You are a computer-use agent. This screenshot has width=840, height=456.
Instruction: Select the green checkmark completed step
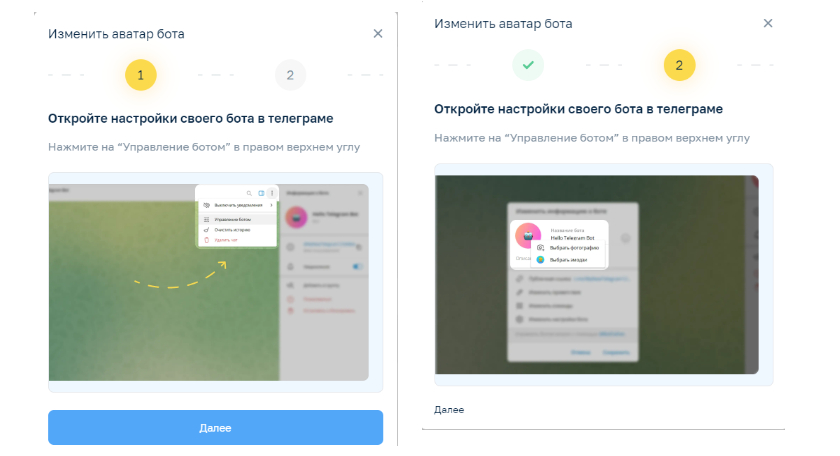pyautogui.click(x=528, y=65)
